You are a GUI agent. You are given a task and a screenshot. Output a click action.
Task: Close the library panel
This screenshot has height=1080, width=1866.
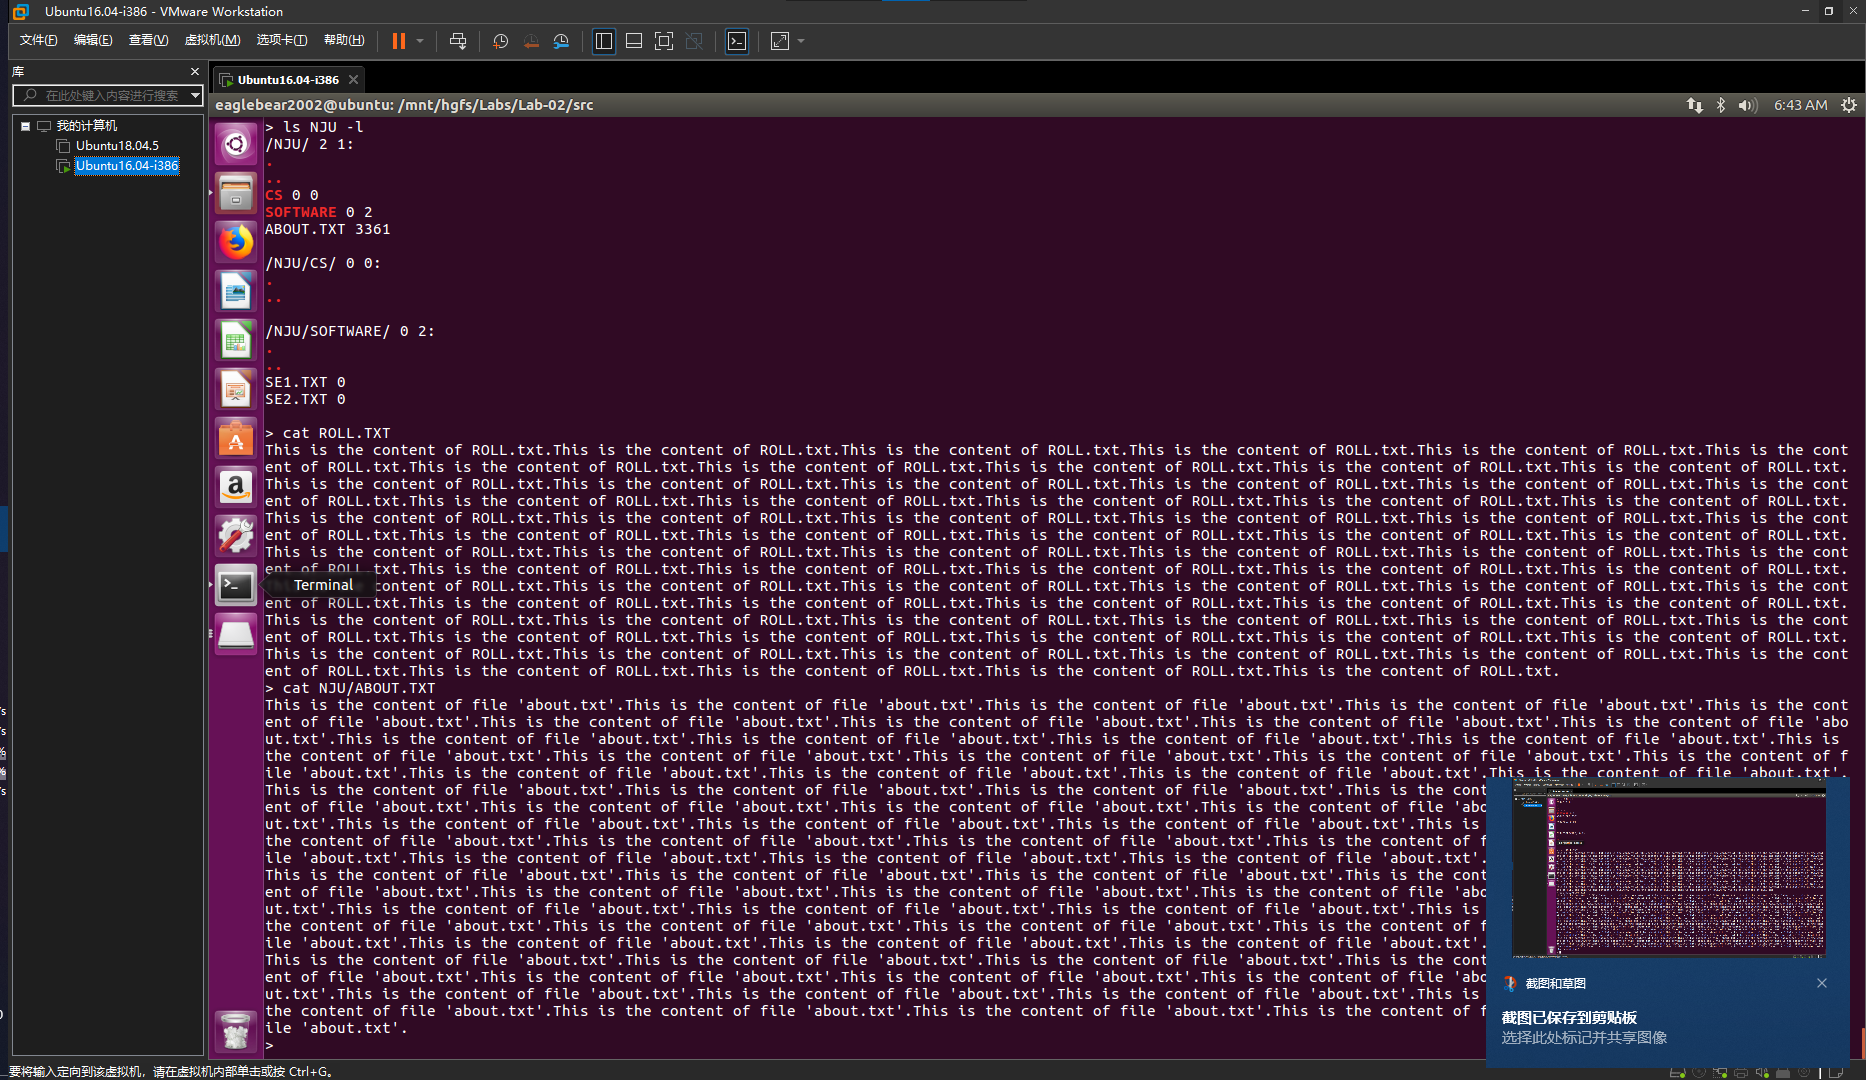click(x=195, y=71)
